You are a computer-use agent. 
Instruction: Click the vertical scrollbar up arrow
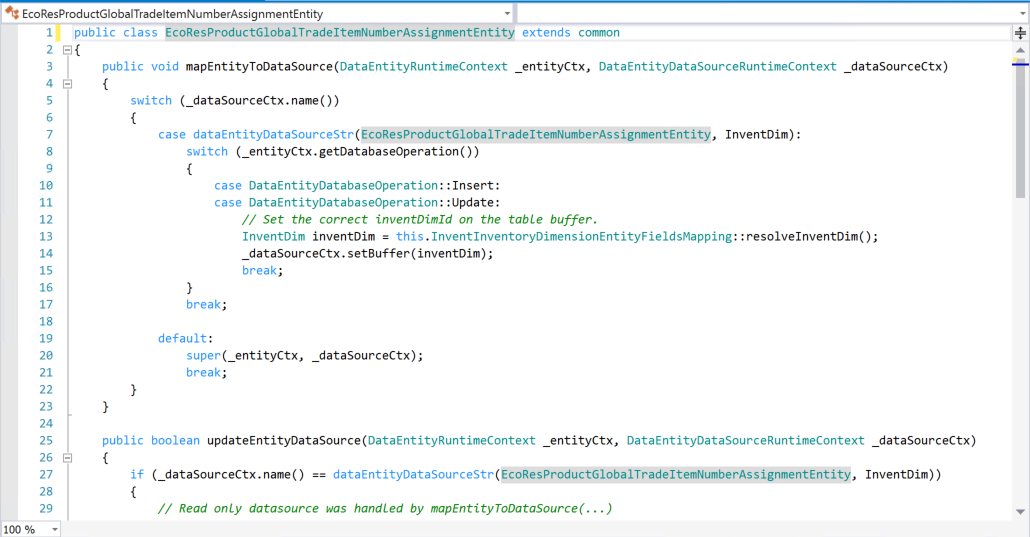1020,48
